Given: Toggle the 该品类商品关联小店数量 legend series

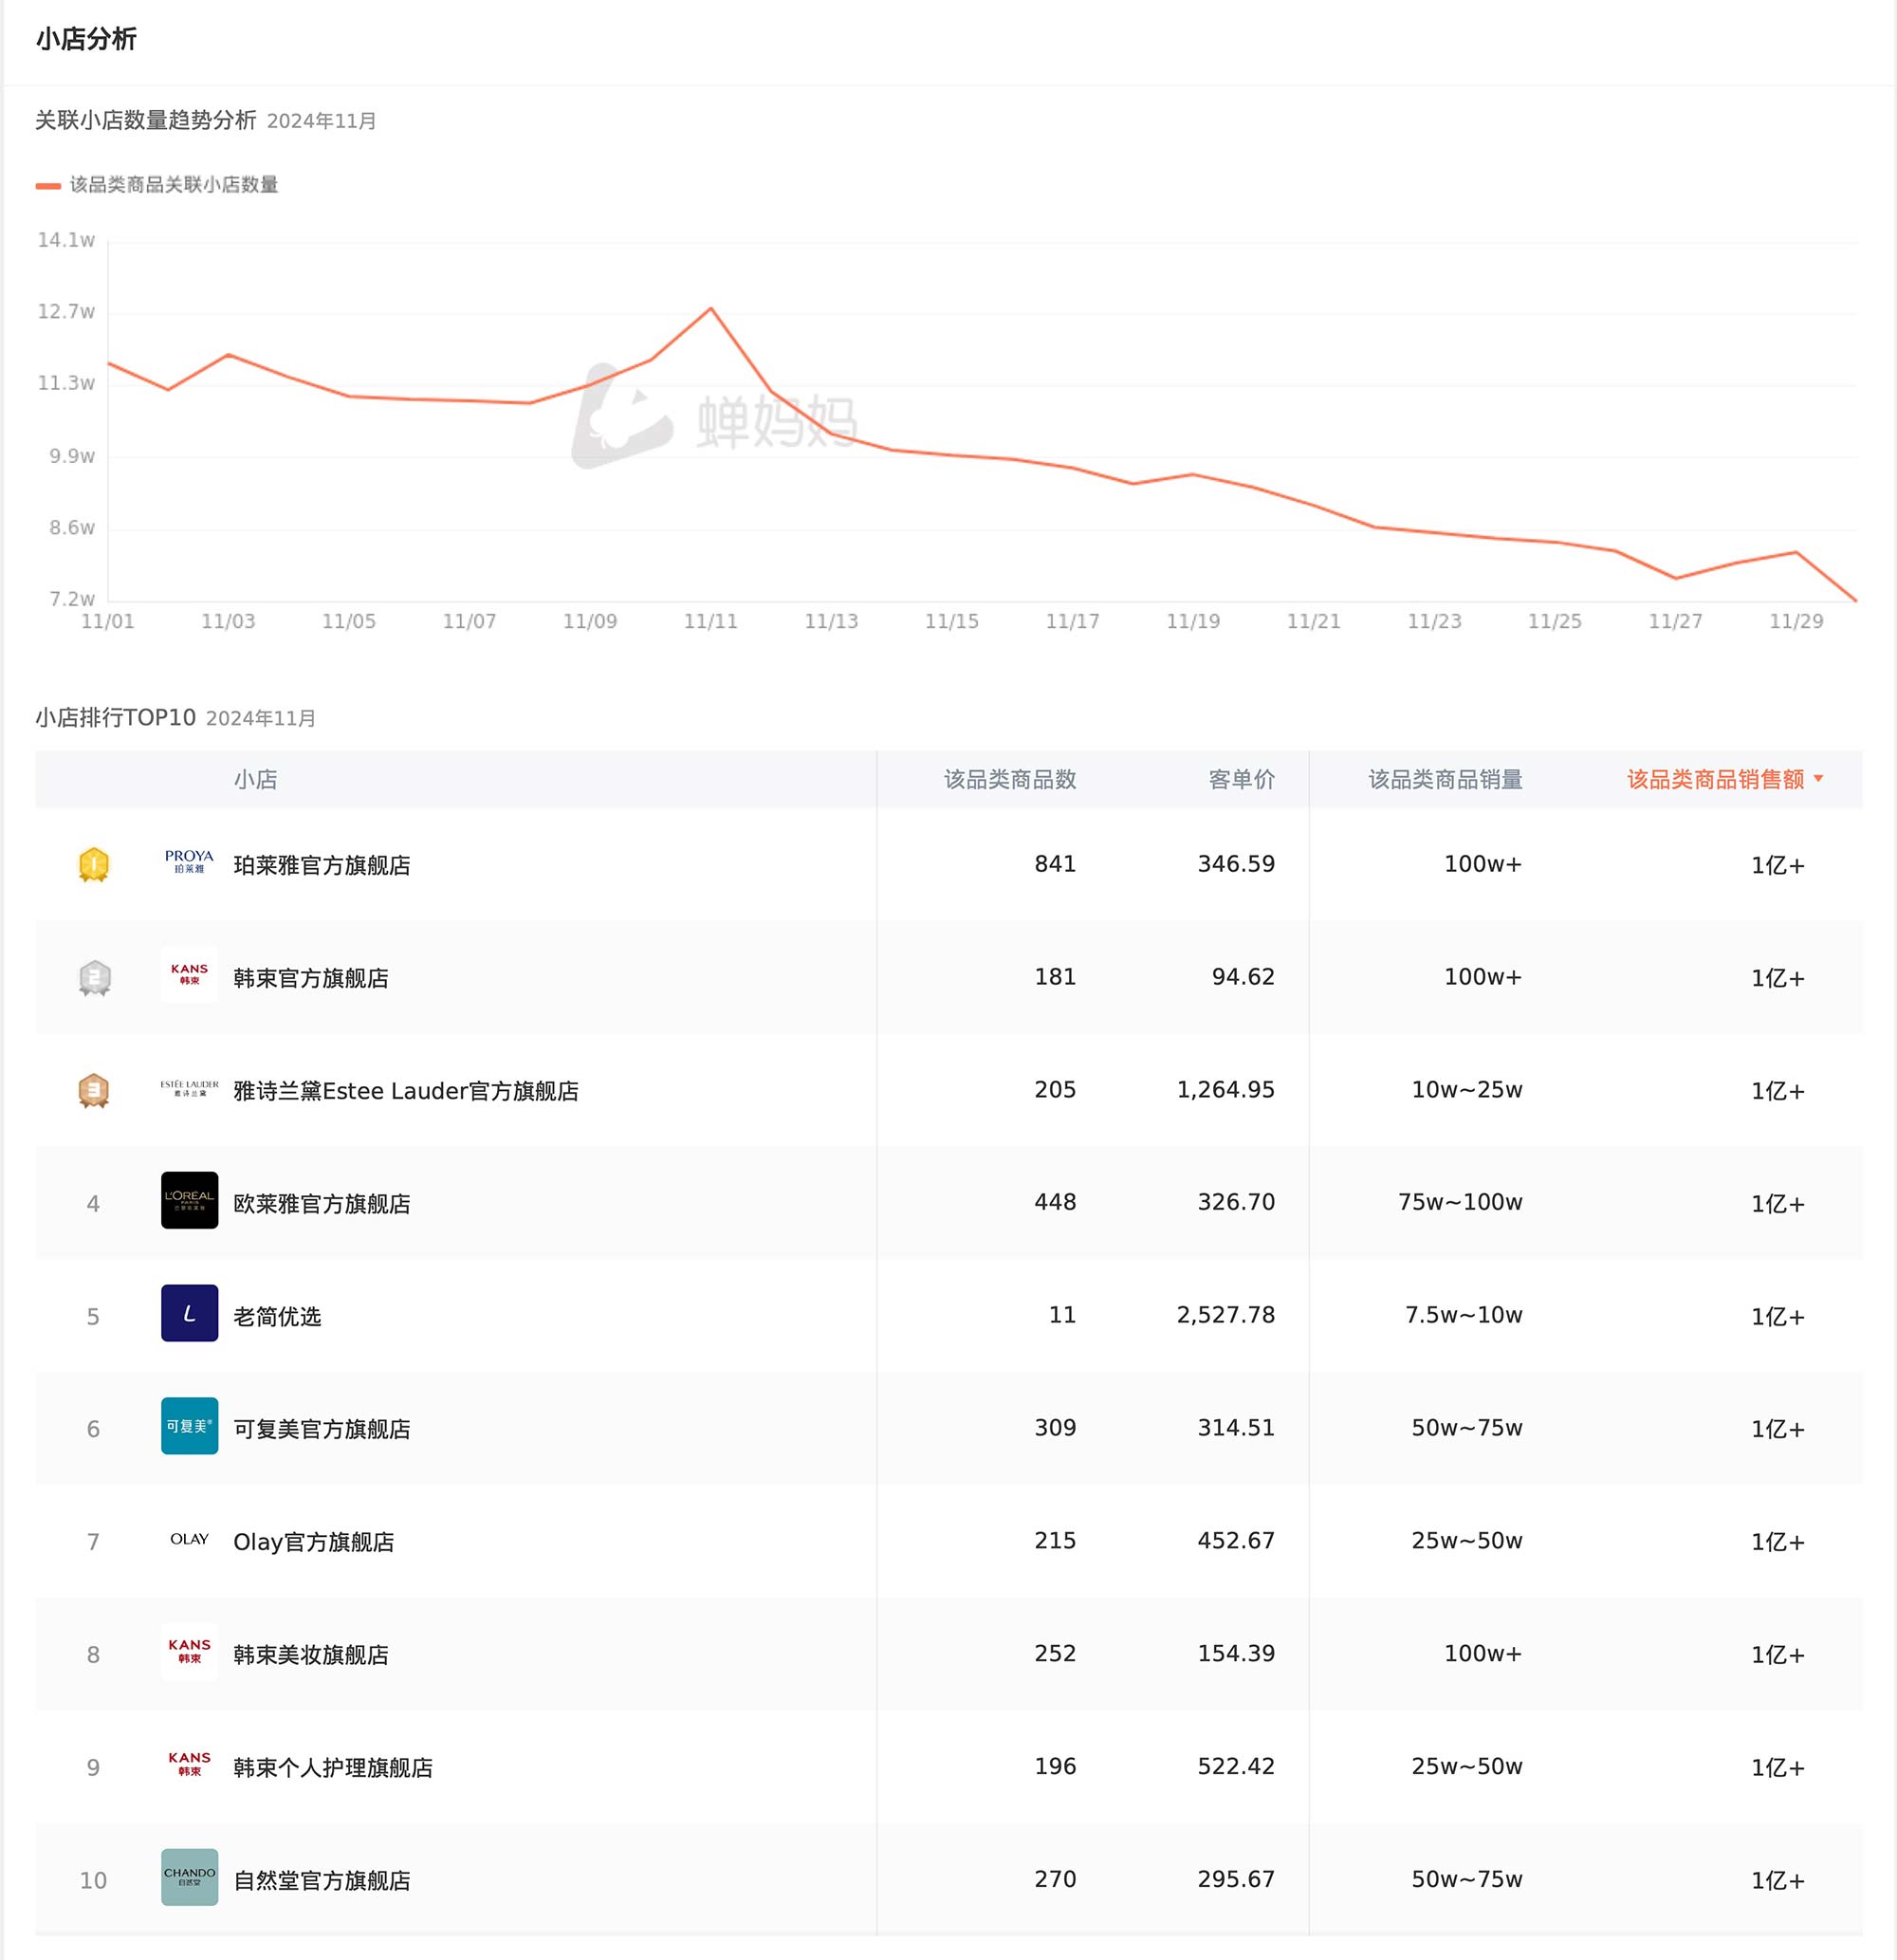Looking at the screenshot, I should (x=157, y=185).
